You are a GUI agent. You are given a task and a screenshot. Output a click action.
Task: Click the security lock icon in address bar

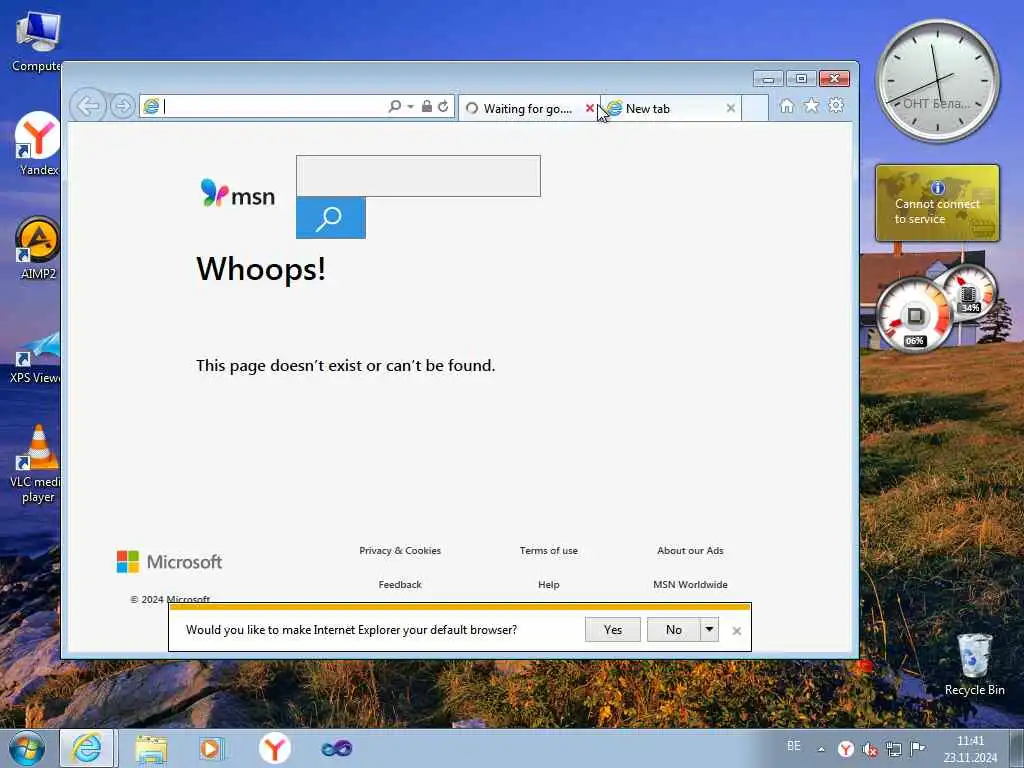coord(426,106)
